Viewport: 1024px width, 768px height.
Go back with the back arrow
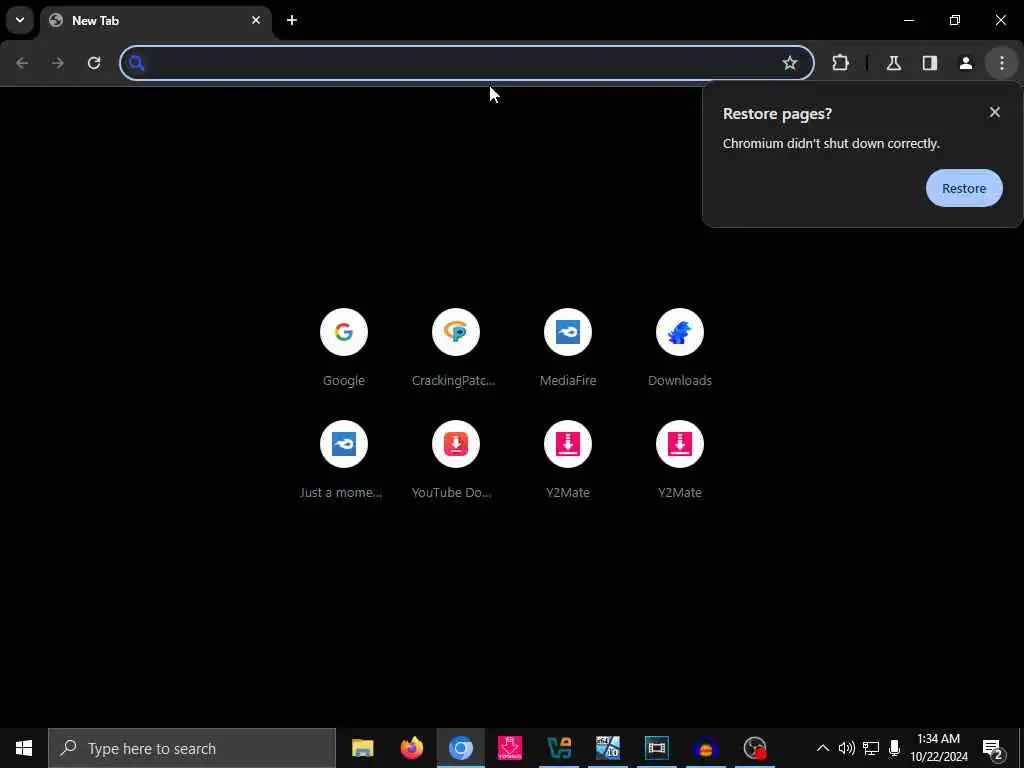pos(22,63)
